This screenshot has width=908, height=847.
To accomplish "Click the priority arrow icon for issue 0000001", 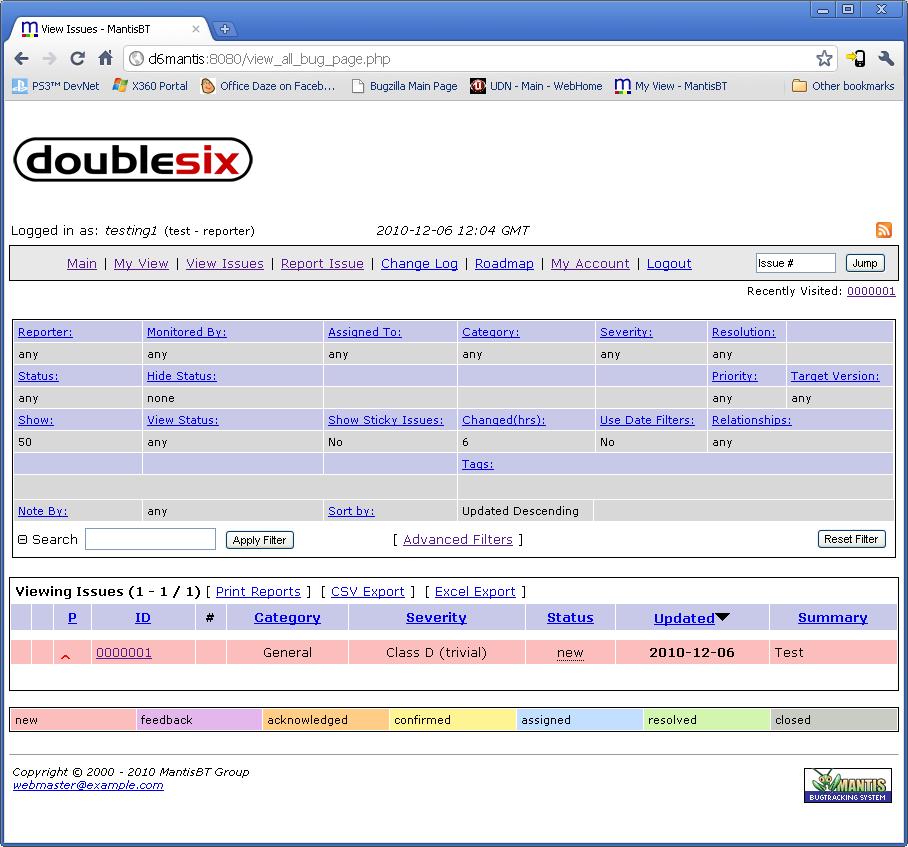I will (66, 655).
